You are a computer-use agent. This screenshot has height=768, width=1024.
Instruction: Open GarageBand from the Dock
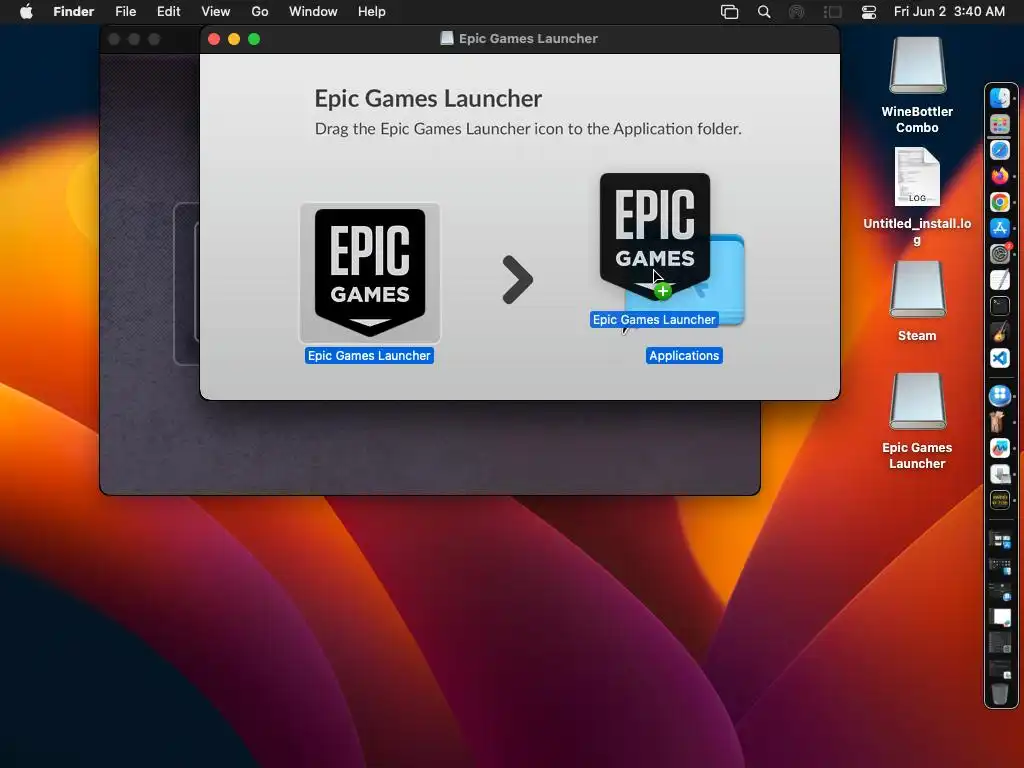point(1000,332)
